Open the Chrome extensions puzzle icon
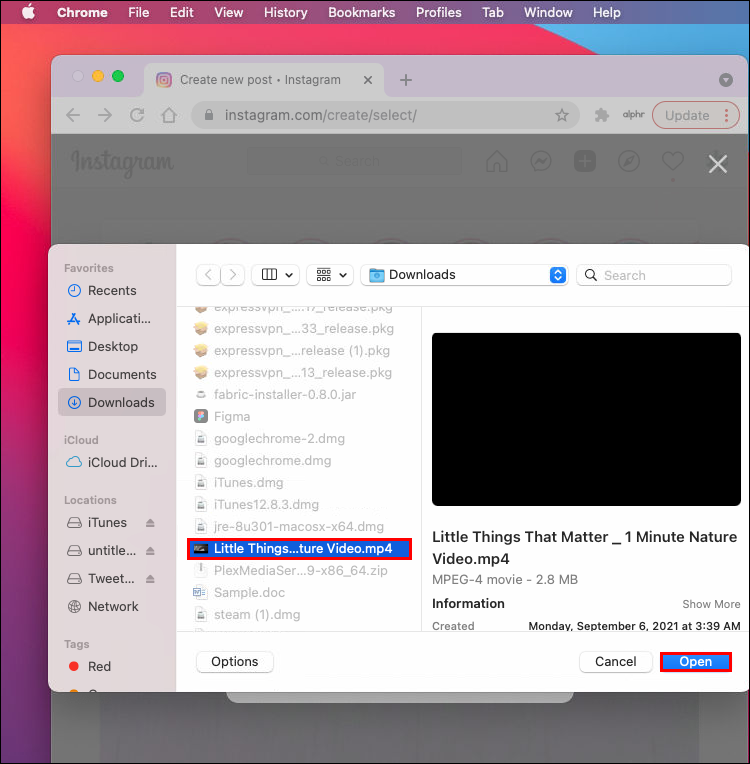Screen dimensions: 750x764 [602, 115]
